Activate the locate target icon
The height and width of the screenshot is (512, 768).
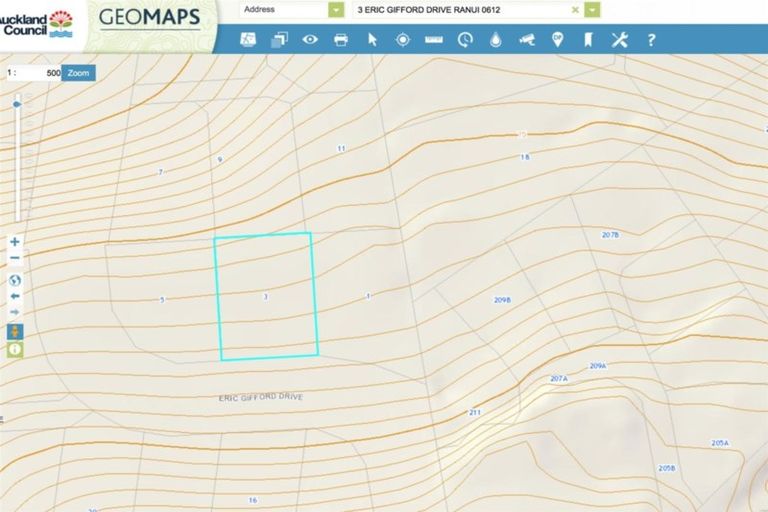tap(403, 40)
